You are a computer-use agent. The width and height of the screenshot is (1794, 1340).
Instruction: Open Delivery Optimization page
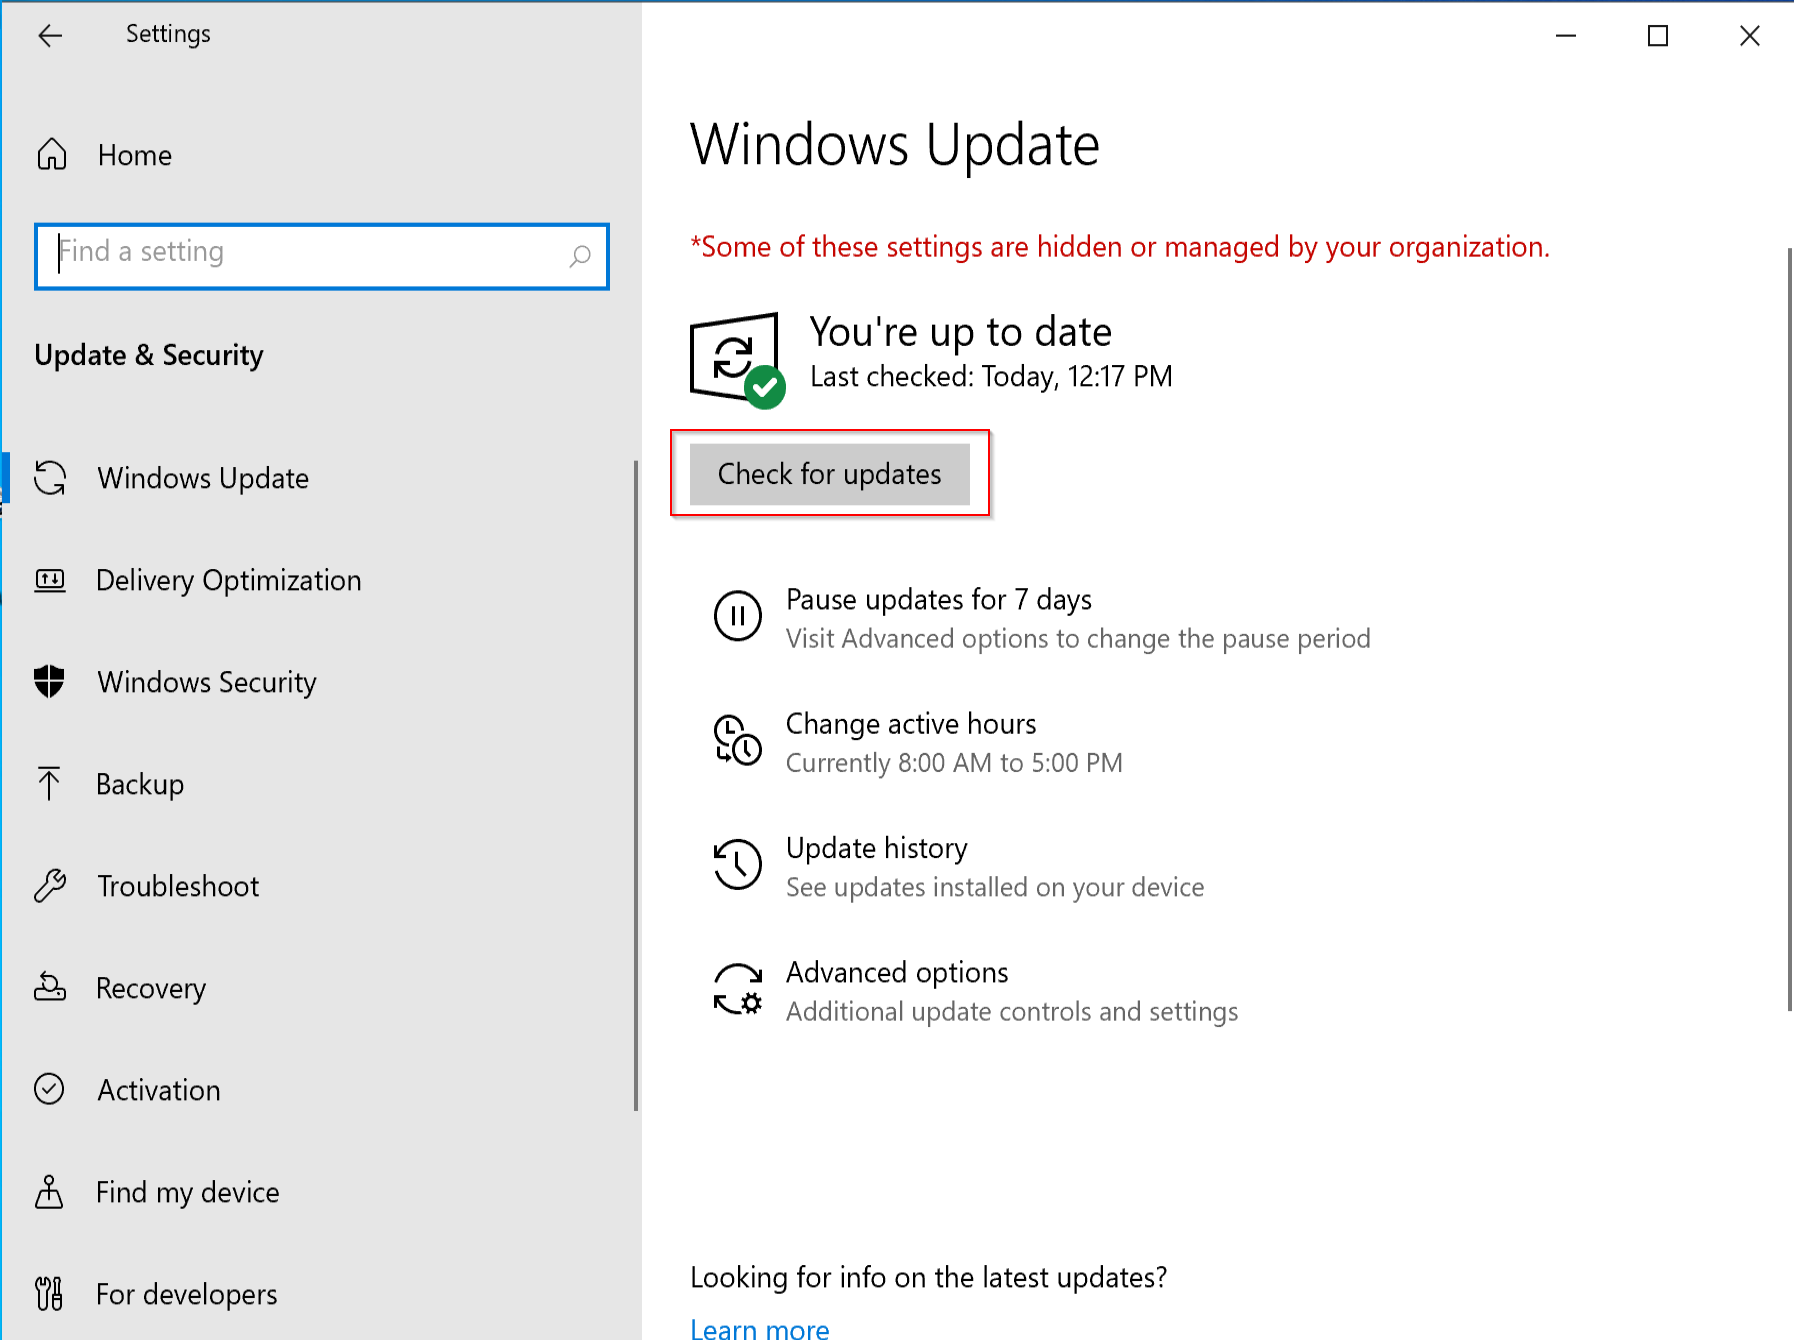229,580
